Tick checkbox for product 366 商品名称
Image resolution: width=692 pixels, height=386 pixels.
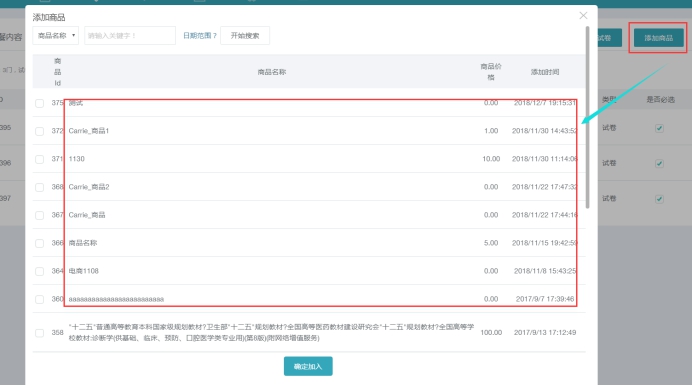40,243
